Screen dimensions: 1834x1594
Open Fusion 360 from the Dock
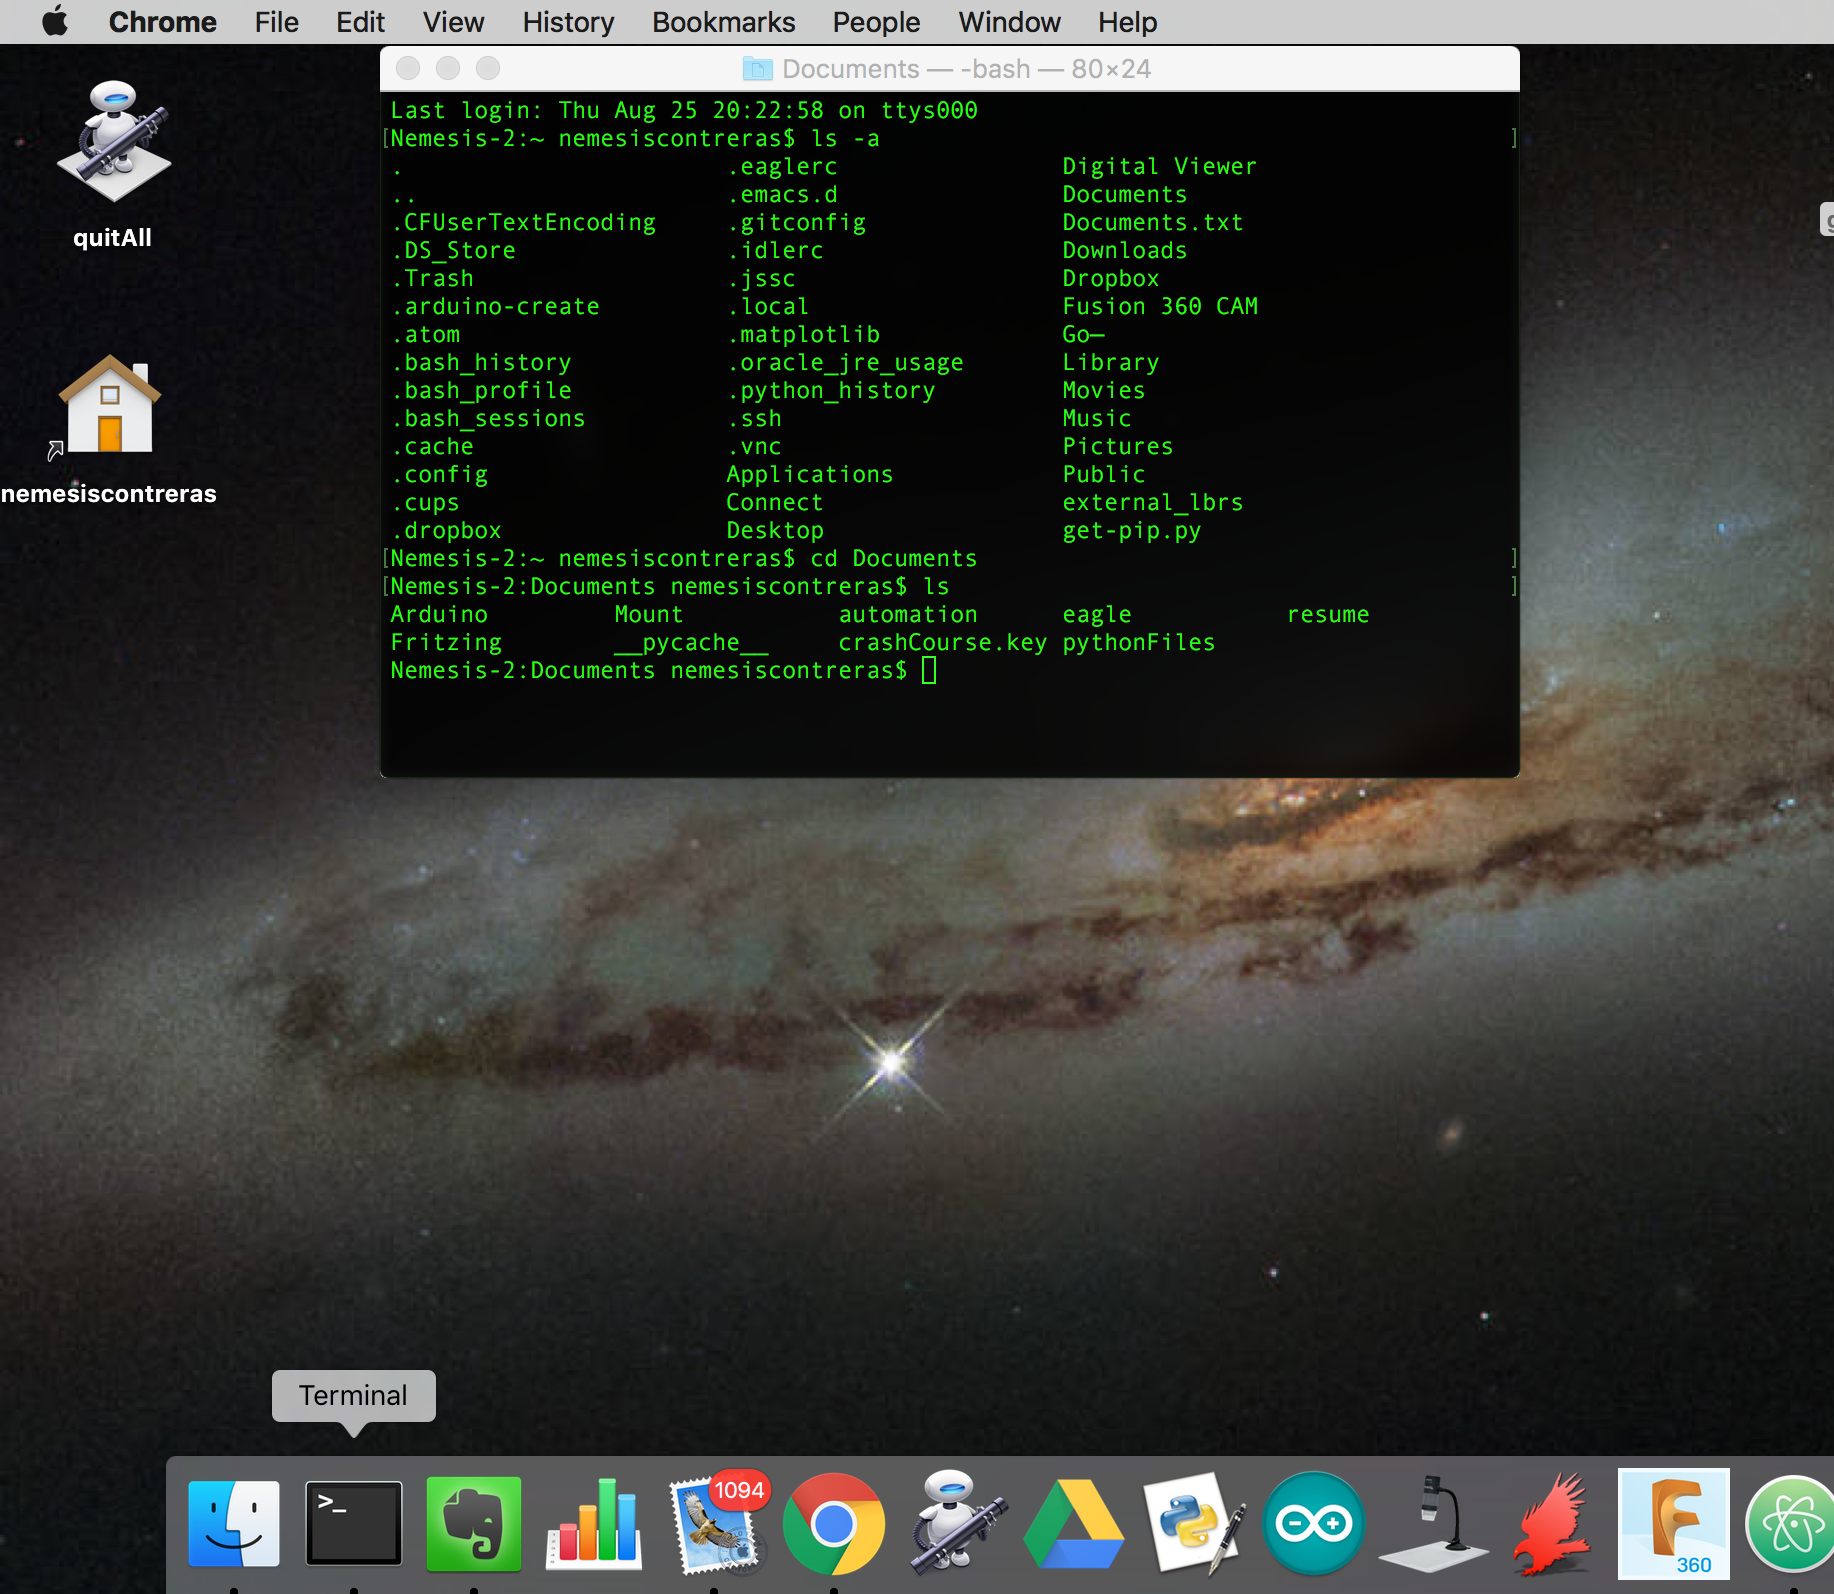[1673, 1523]
